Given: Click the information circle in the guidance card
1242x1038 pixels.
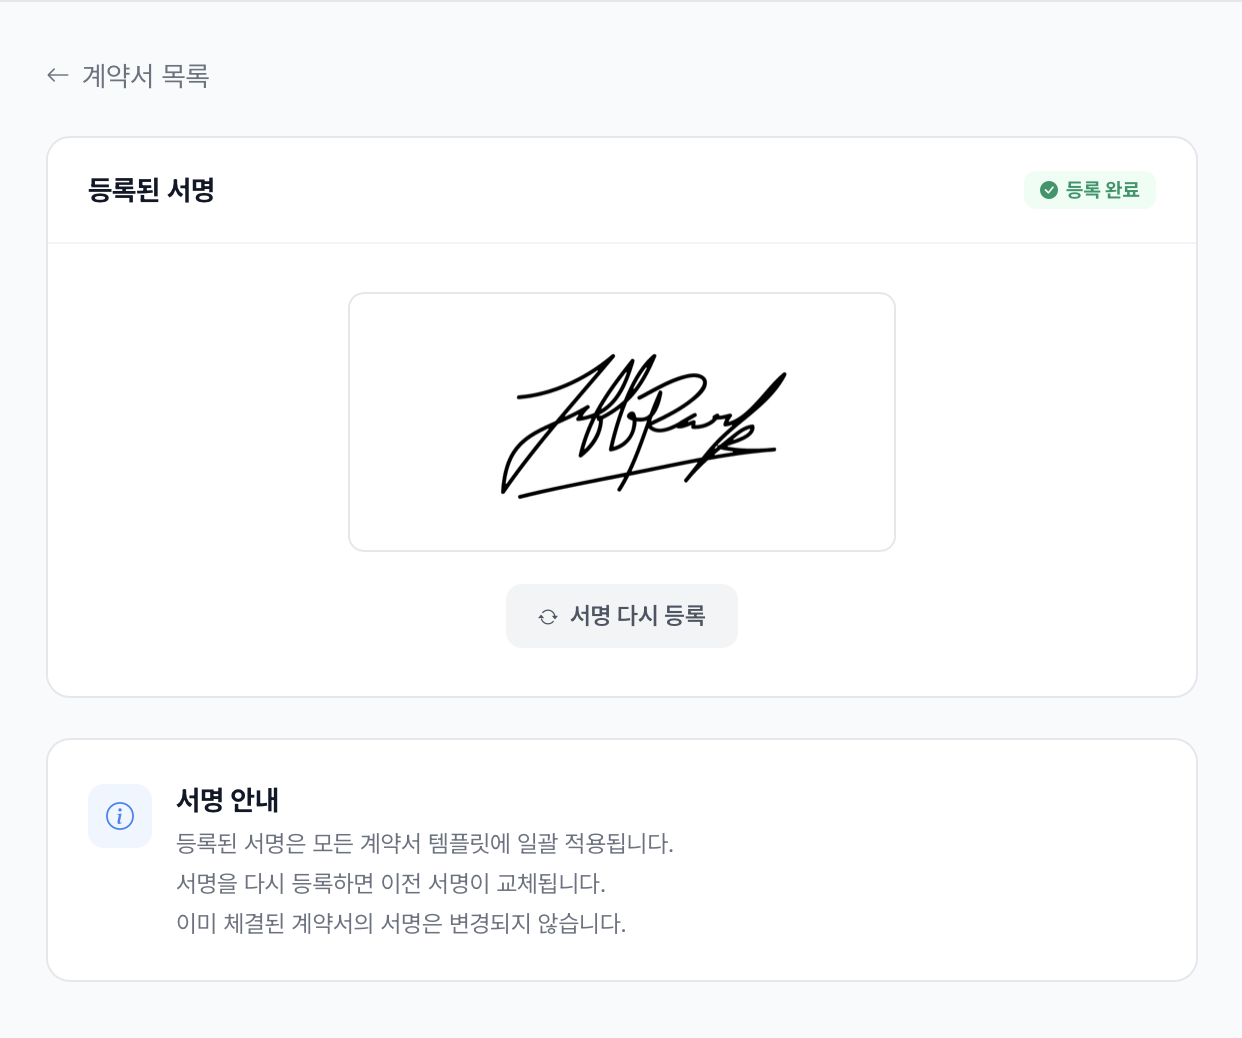Looking at the screenshot, I should [120, 816].
